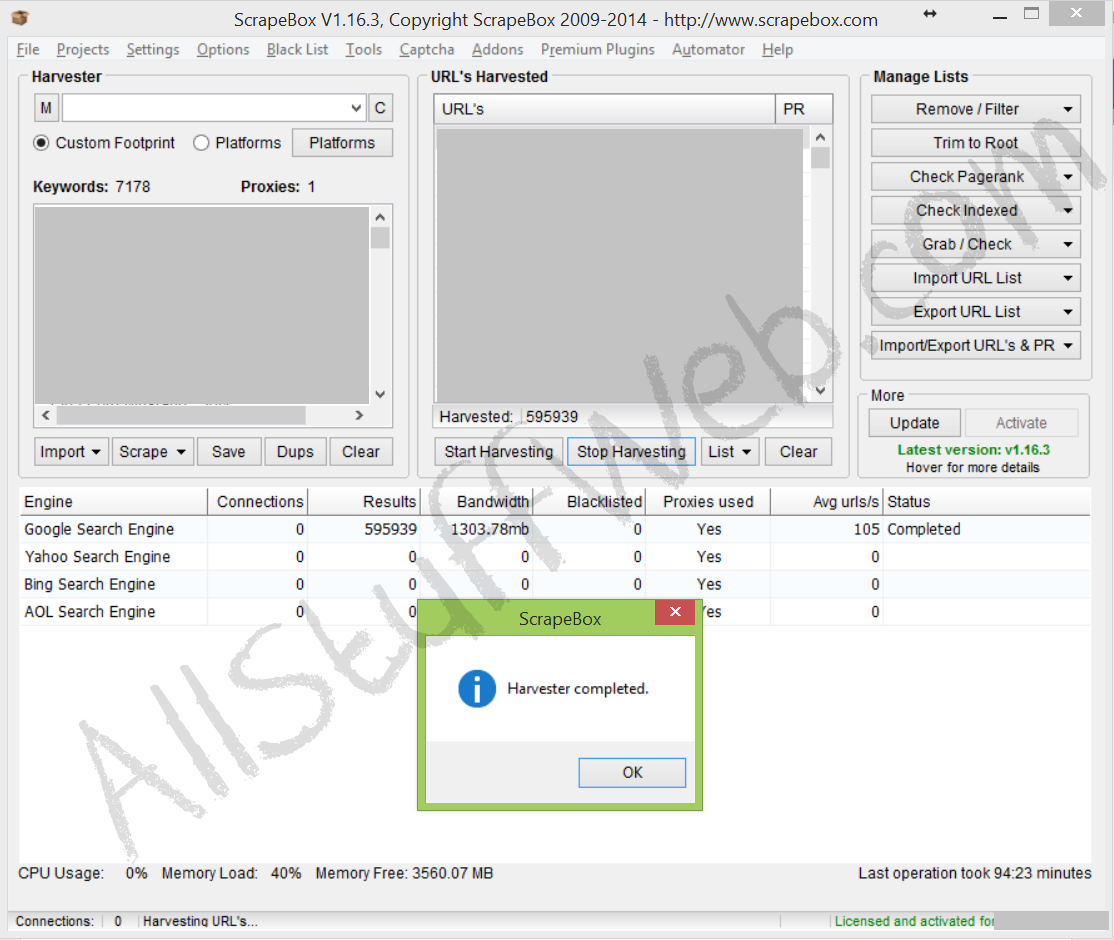1114x940 pixels.
Task: Click keywords list scroll left arrow
Action: (x=45, y=415)
